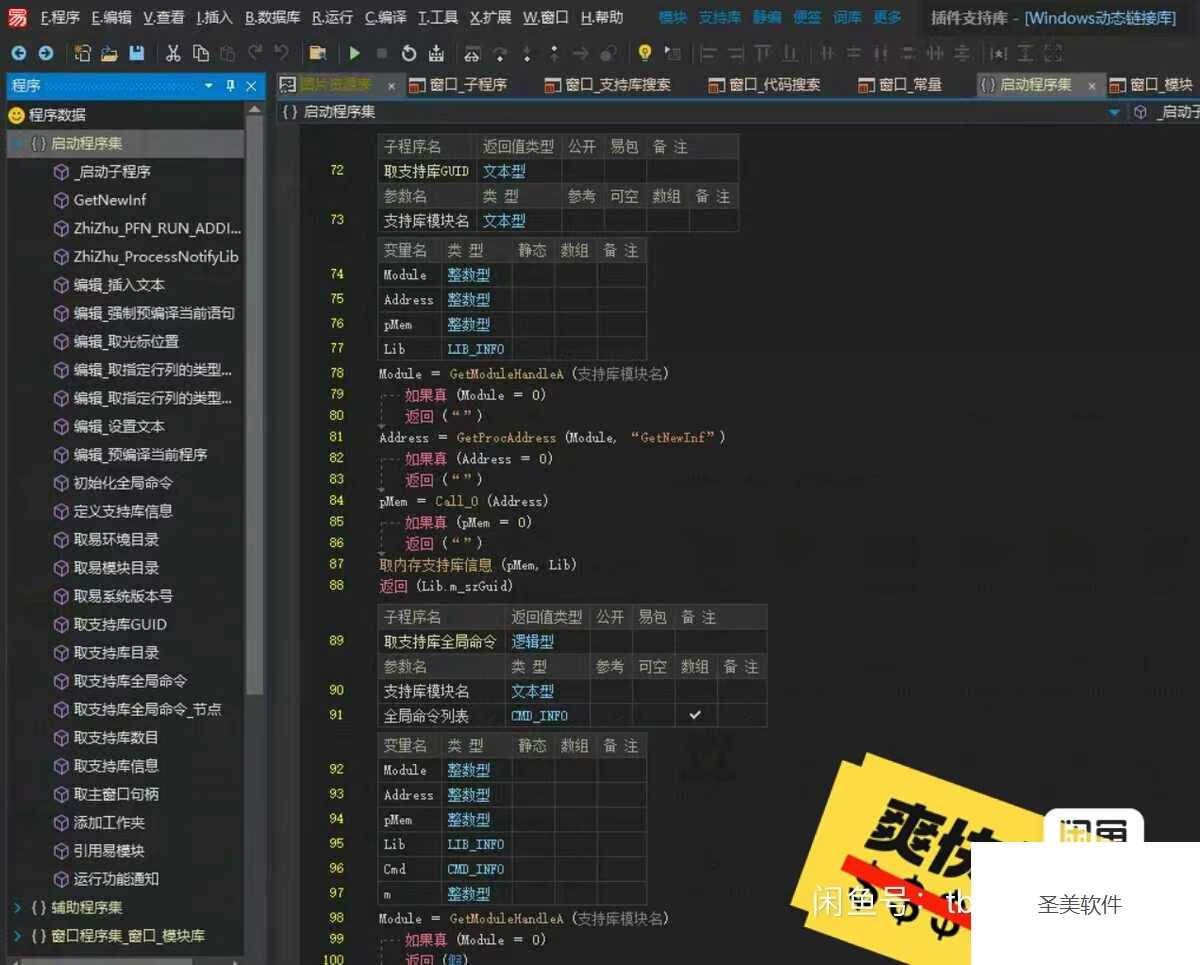Viewport: 1200px width, 965px height.
Task: Open the B.数据库 menu
Action: 272,17
